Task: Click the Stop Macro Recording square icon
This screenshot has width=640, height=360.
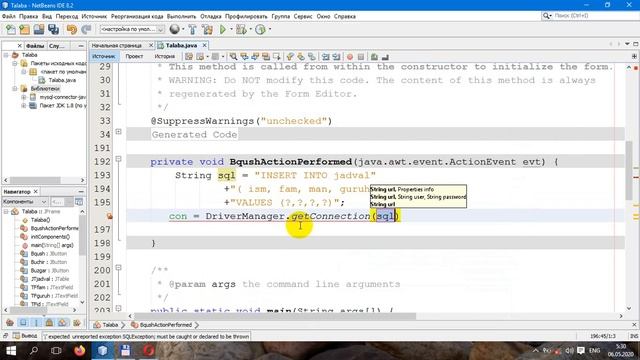Action: pyautogui.click(x=361, y=57)
